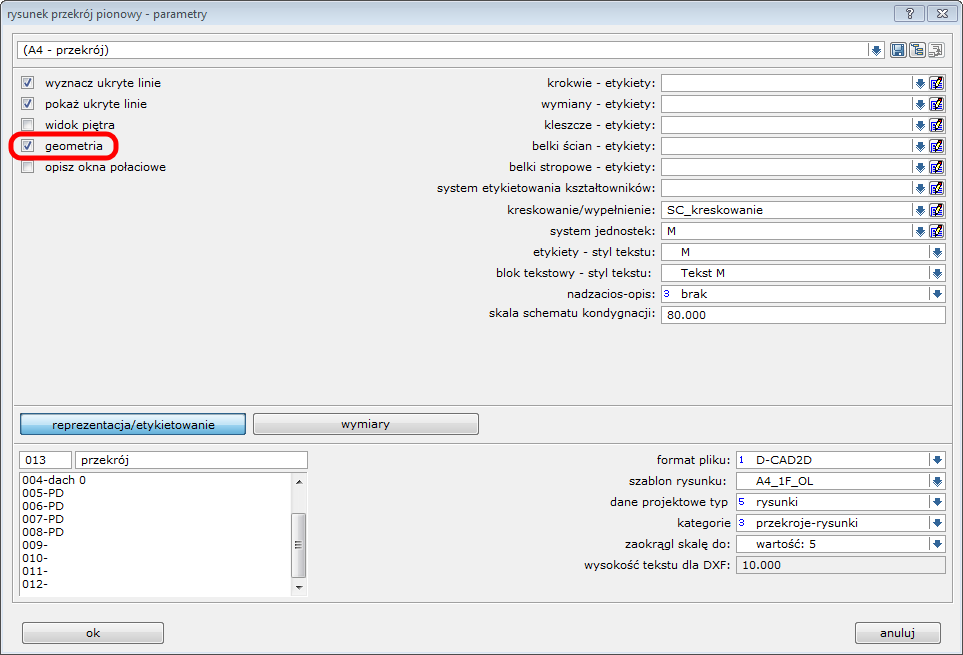Click the help question mark in title bar

coord(908,13)
